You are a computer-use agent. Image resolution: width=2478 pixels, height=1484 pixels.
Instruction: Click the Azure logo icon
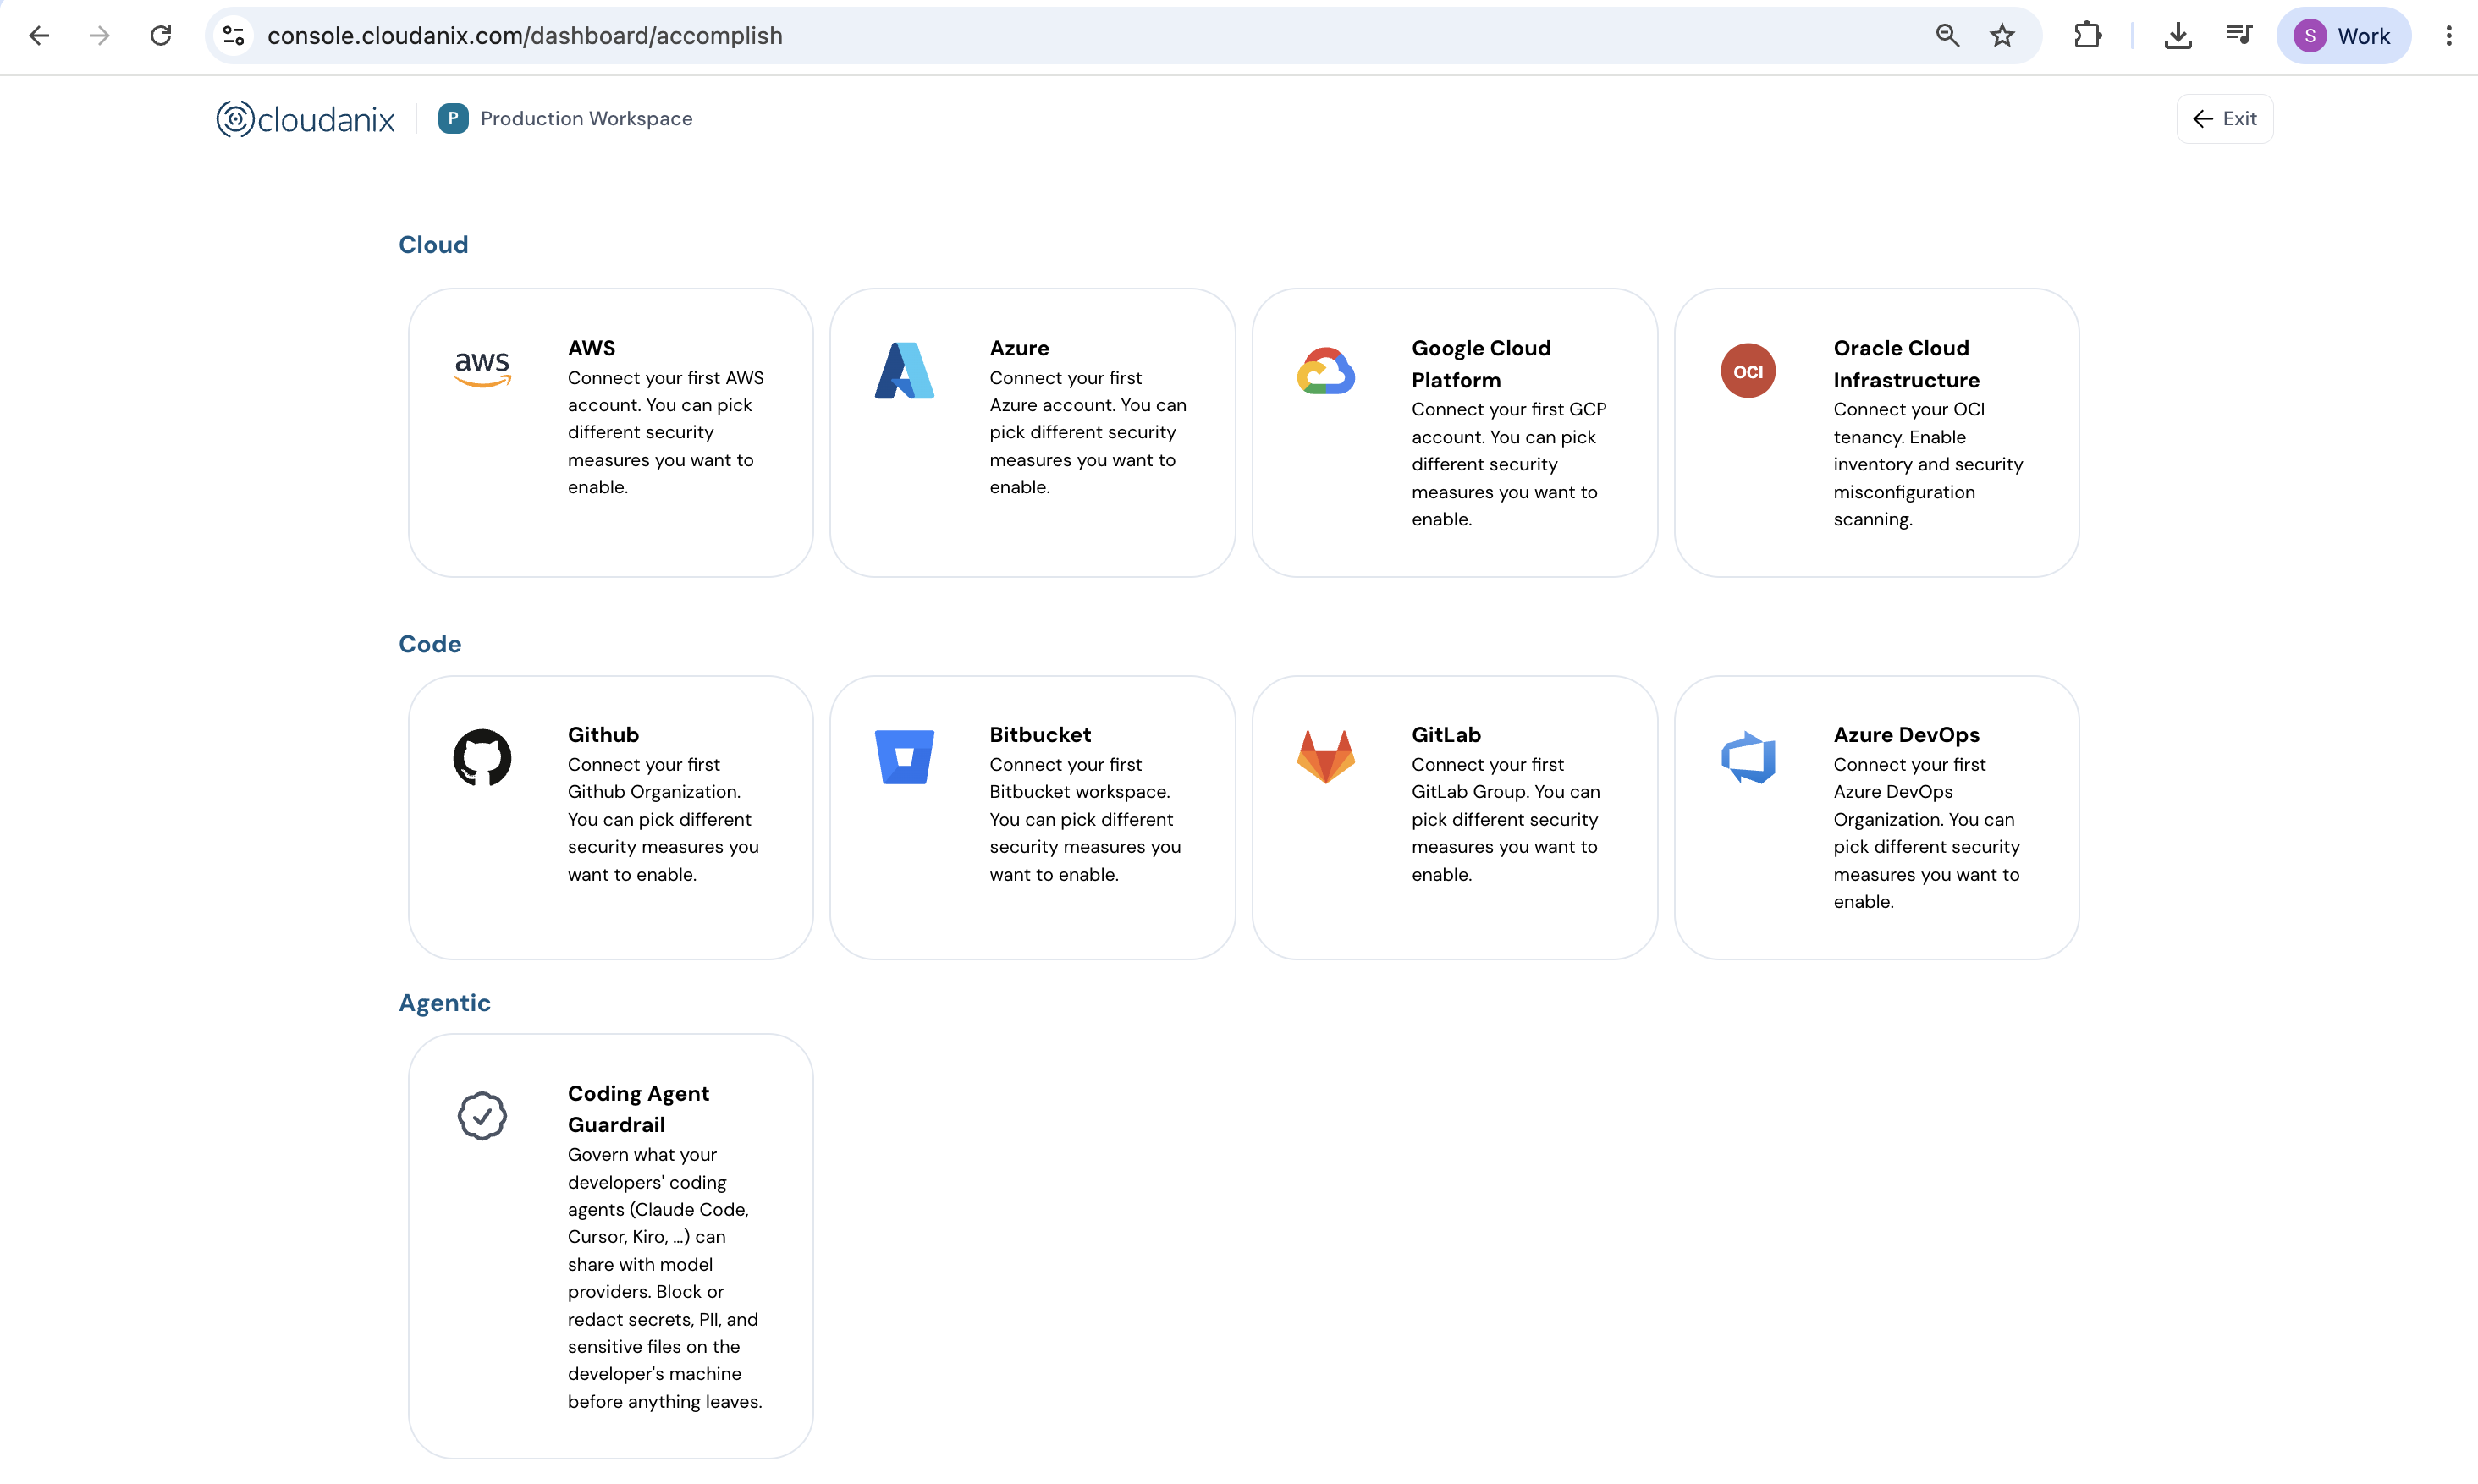[904, 370]
